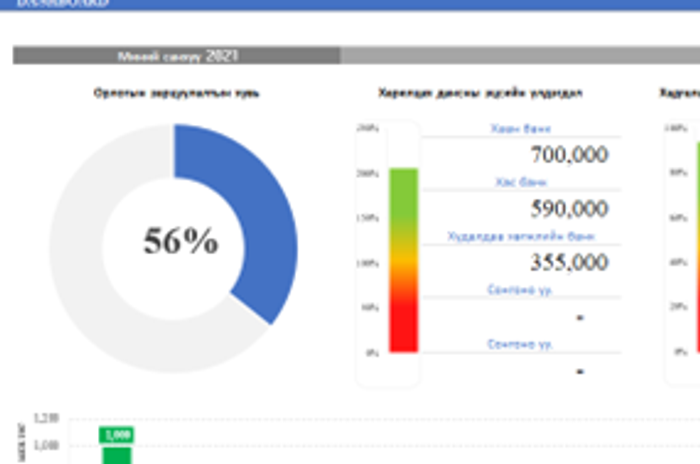Open the upper Сонгоно уу selector
Image resolution: width=700 pixels, height=464 pixels.
pyautogui.click(x=520, y=290)
